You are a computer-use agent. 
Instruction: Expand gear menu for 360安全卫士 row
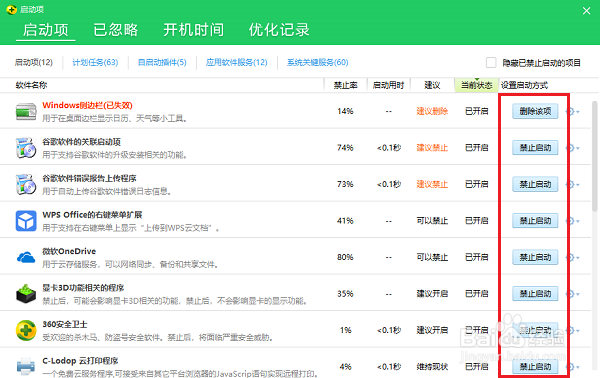coord(573,330)
